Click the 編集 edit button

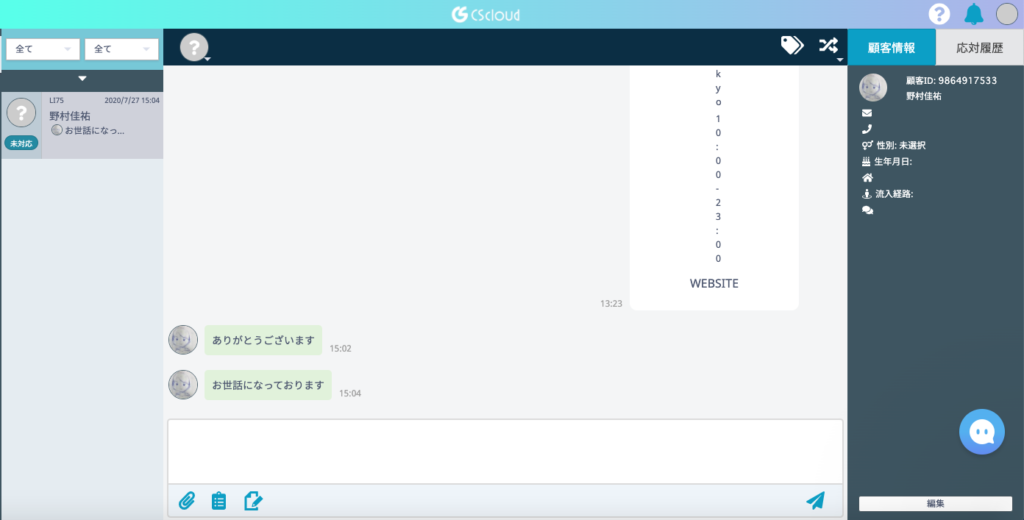pyautogui.click(x=935, y=504)
